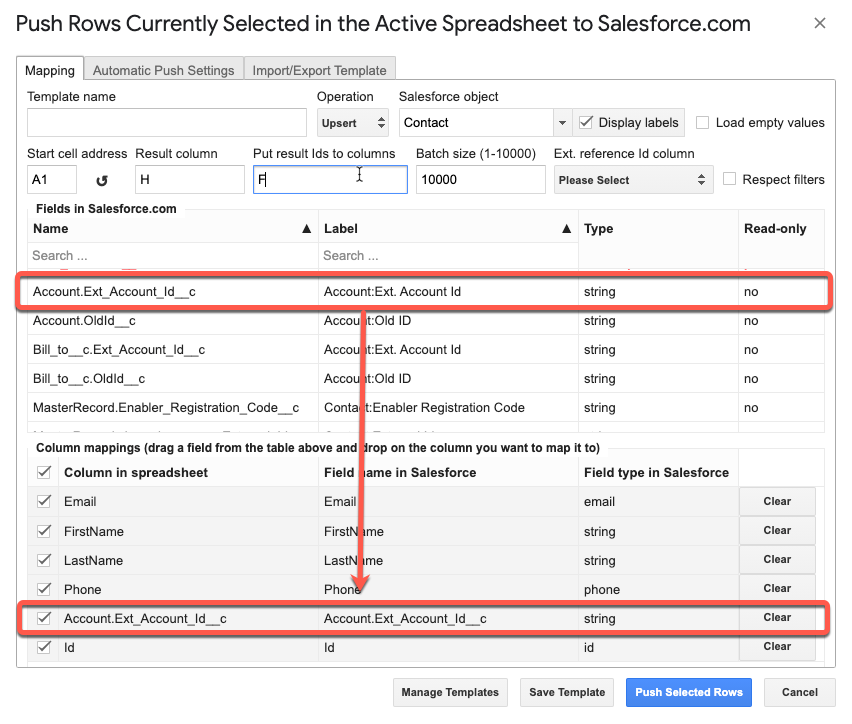Screen dimensions: 852x724
Task: Close the Push Rows dialog with X
Action: tap(819, 23)
